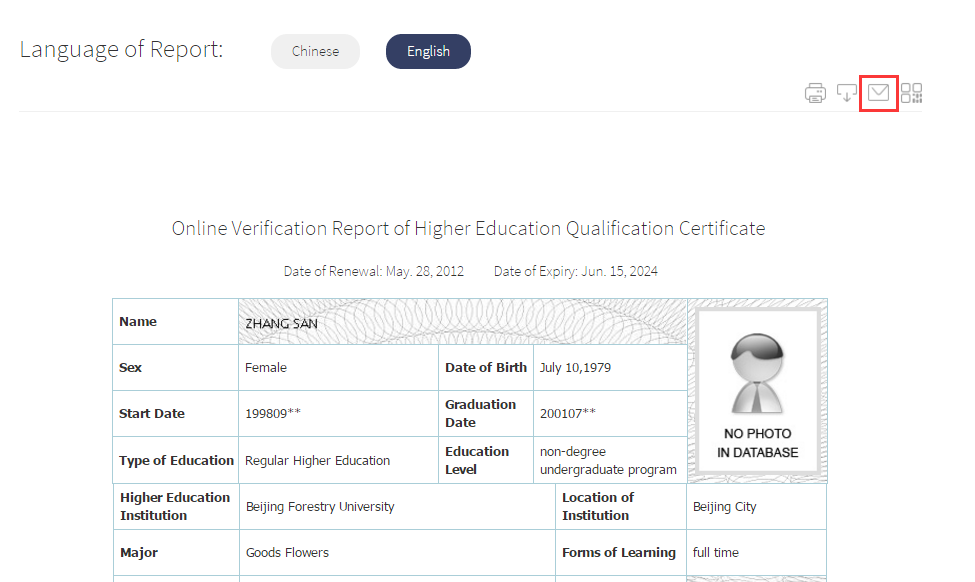This screenshot has width=975, height=582.
Task: Show the QR code icon
Action: point(912,93)
